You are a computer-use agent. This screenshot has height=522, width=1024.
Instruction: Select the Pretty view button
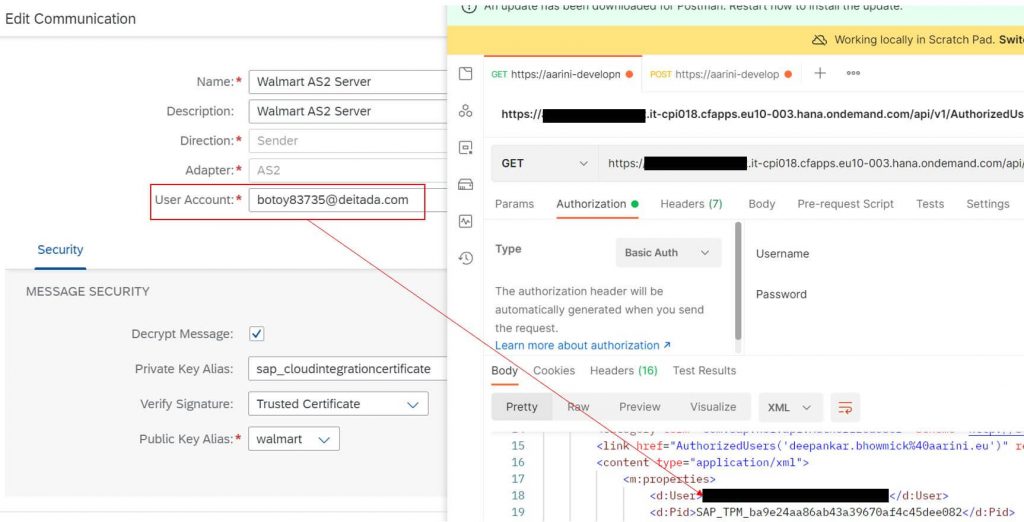(522, 407)
